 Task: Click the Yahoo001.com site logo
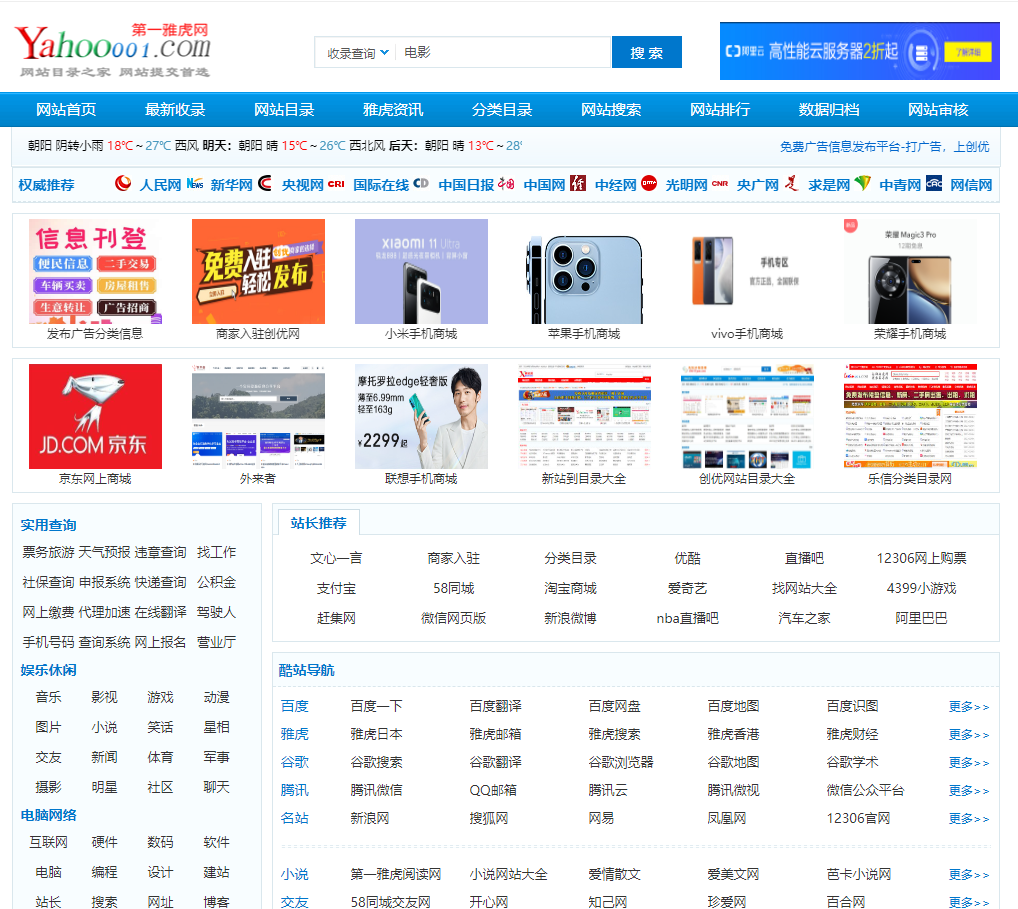coord(112,51)
